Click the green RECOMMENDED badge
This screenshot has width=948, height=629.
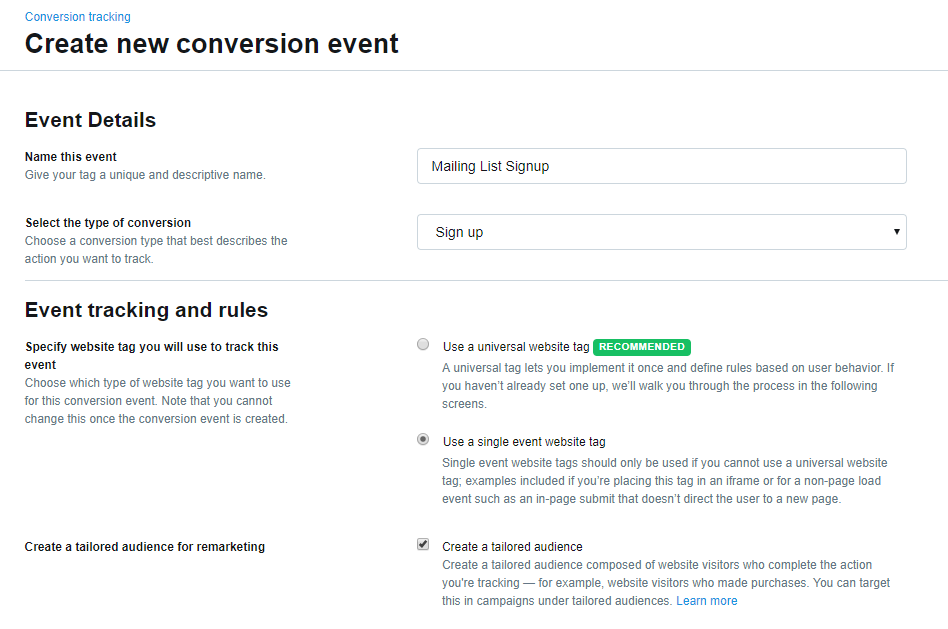click(641, 347)
